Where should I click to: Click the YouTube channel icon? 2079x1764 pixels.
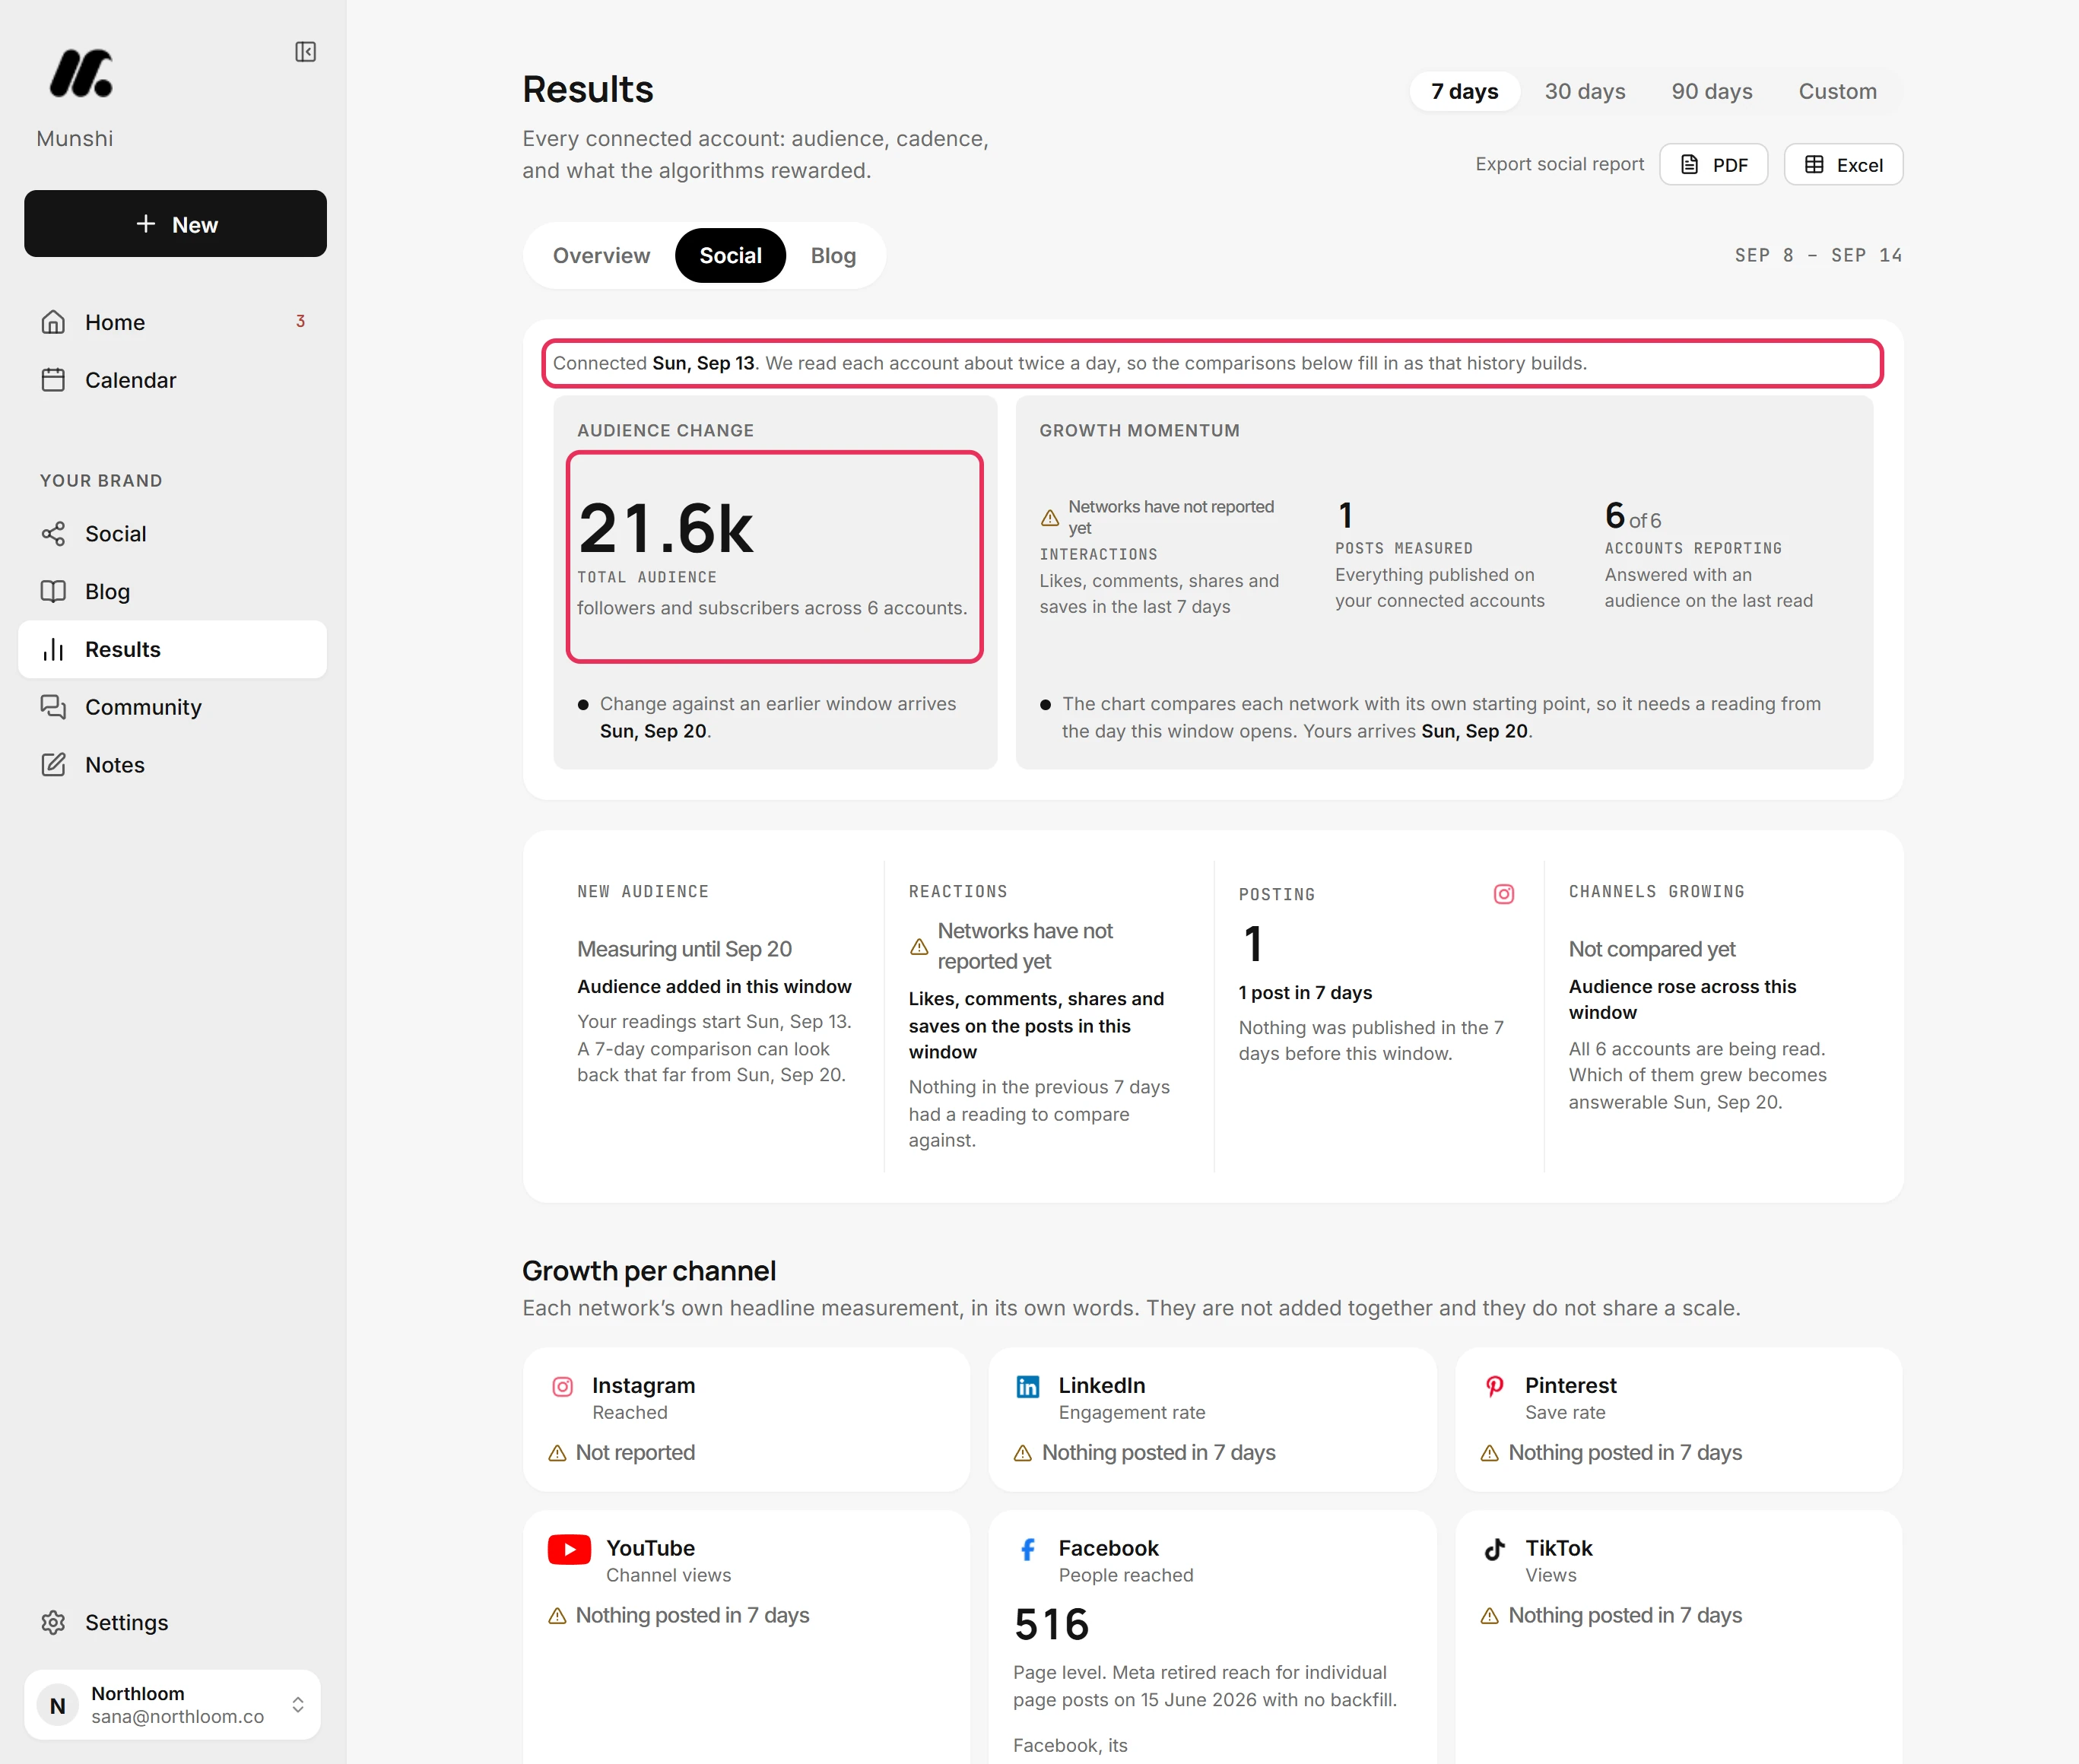[569, 1549]
